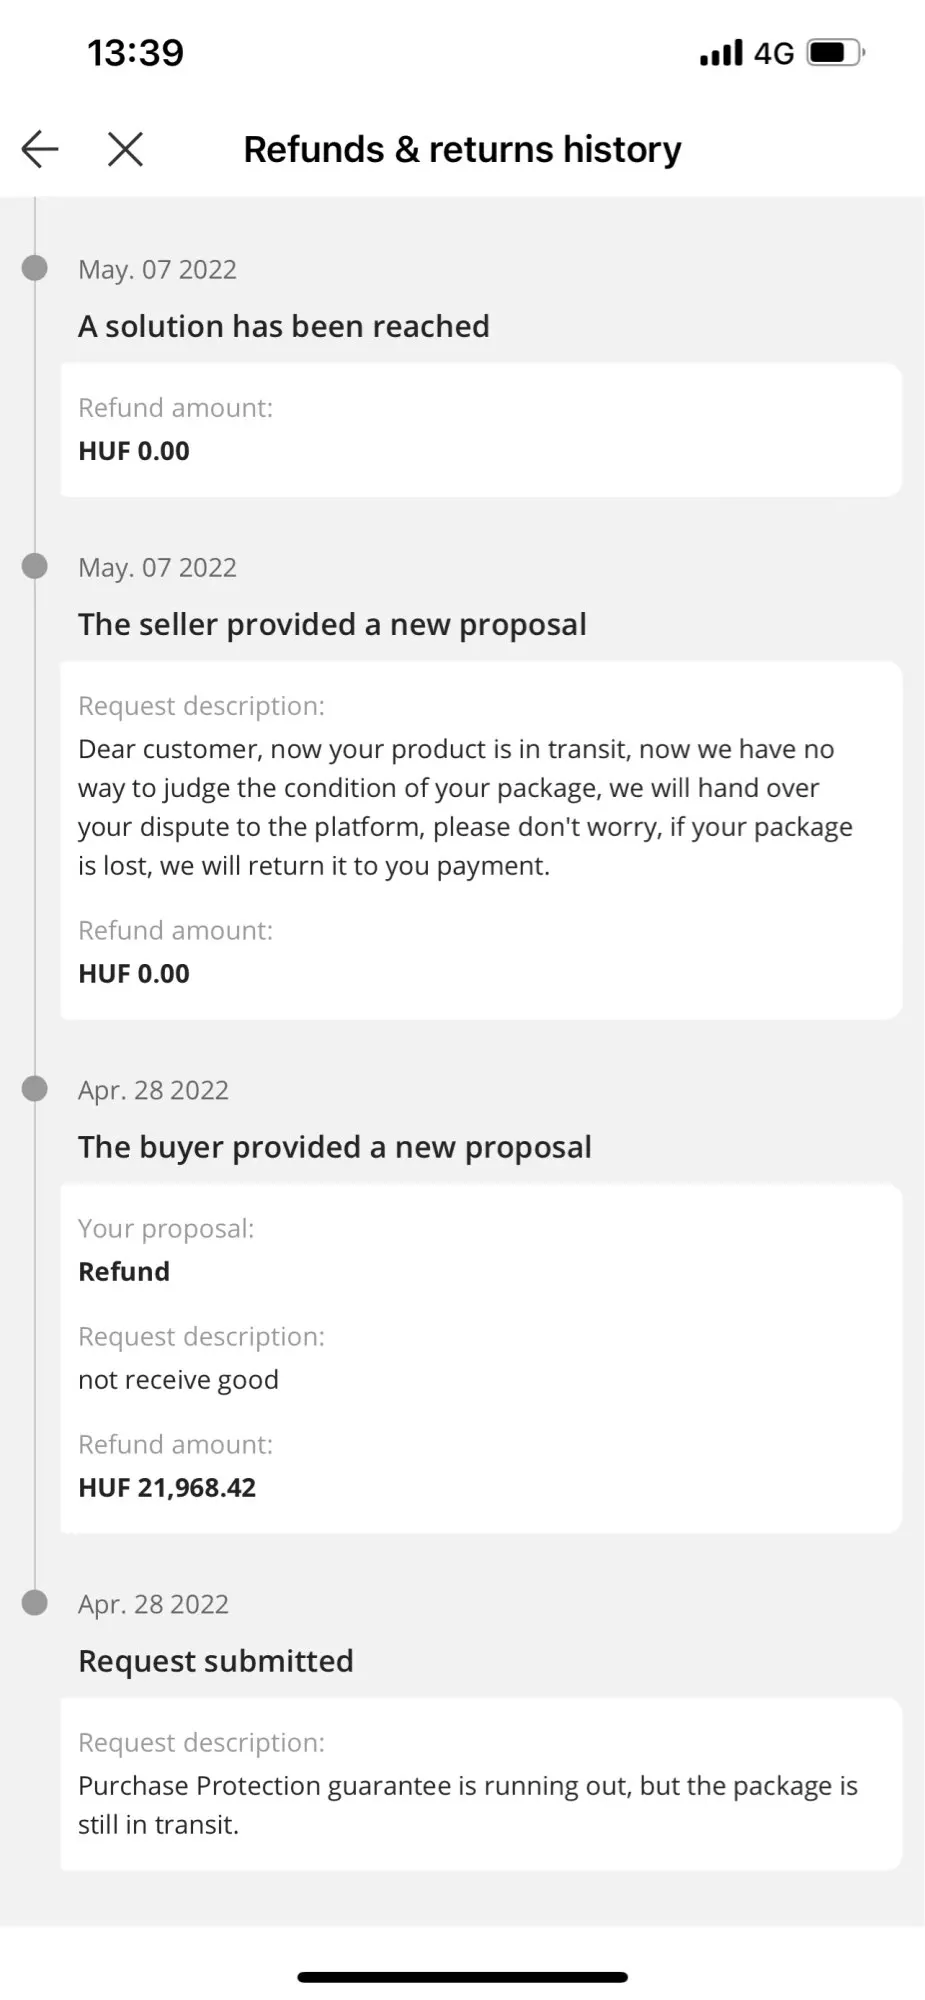This screenshot has height=2000, width=925.
Task: Tap the 'A solution has been reached' heading
Action: [284, 326]
